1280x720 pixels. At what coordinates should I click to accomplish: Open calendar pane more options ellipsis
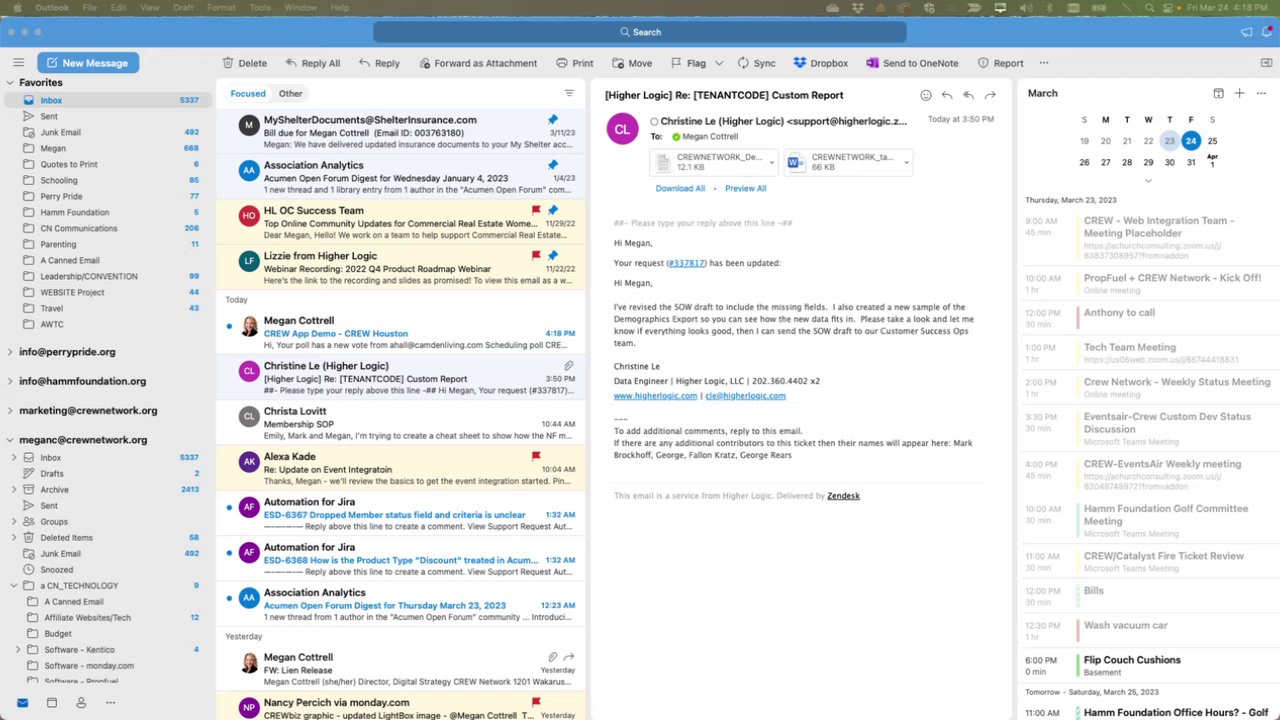[1261, 93]
